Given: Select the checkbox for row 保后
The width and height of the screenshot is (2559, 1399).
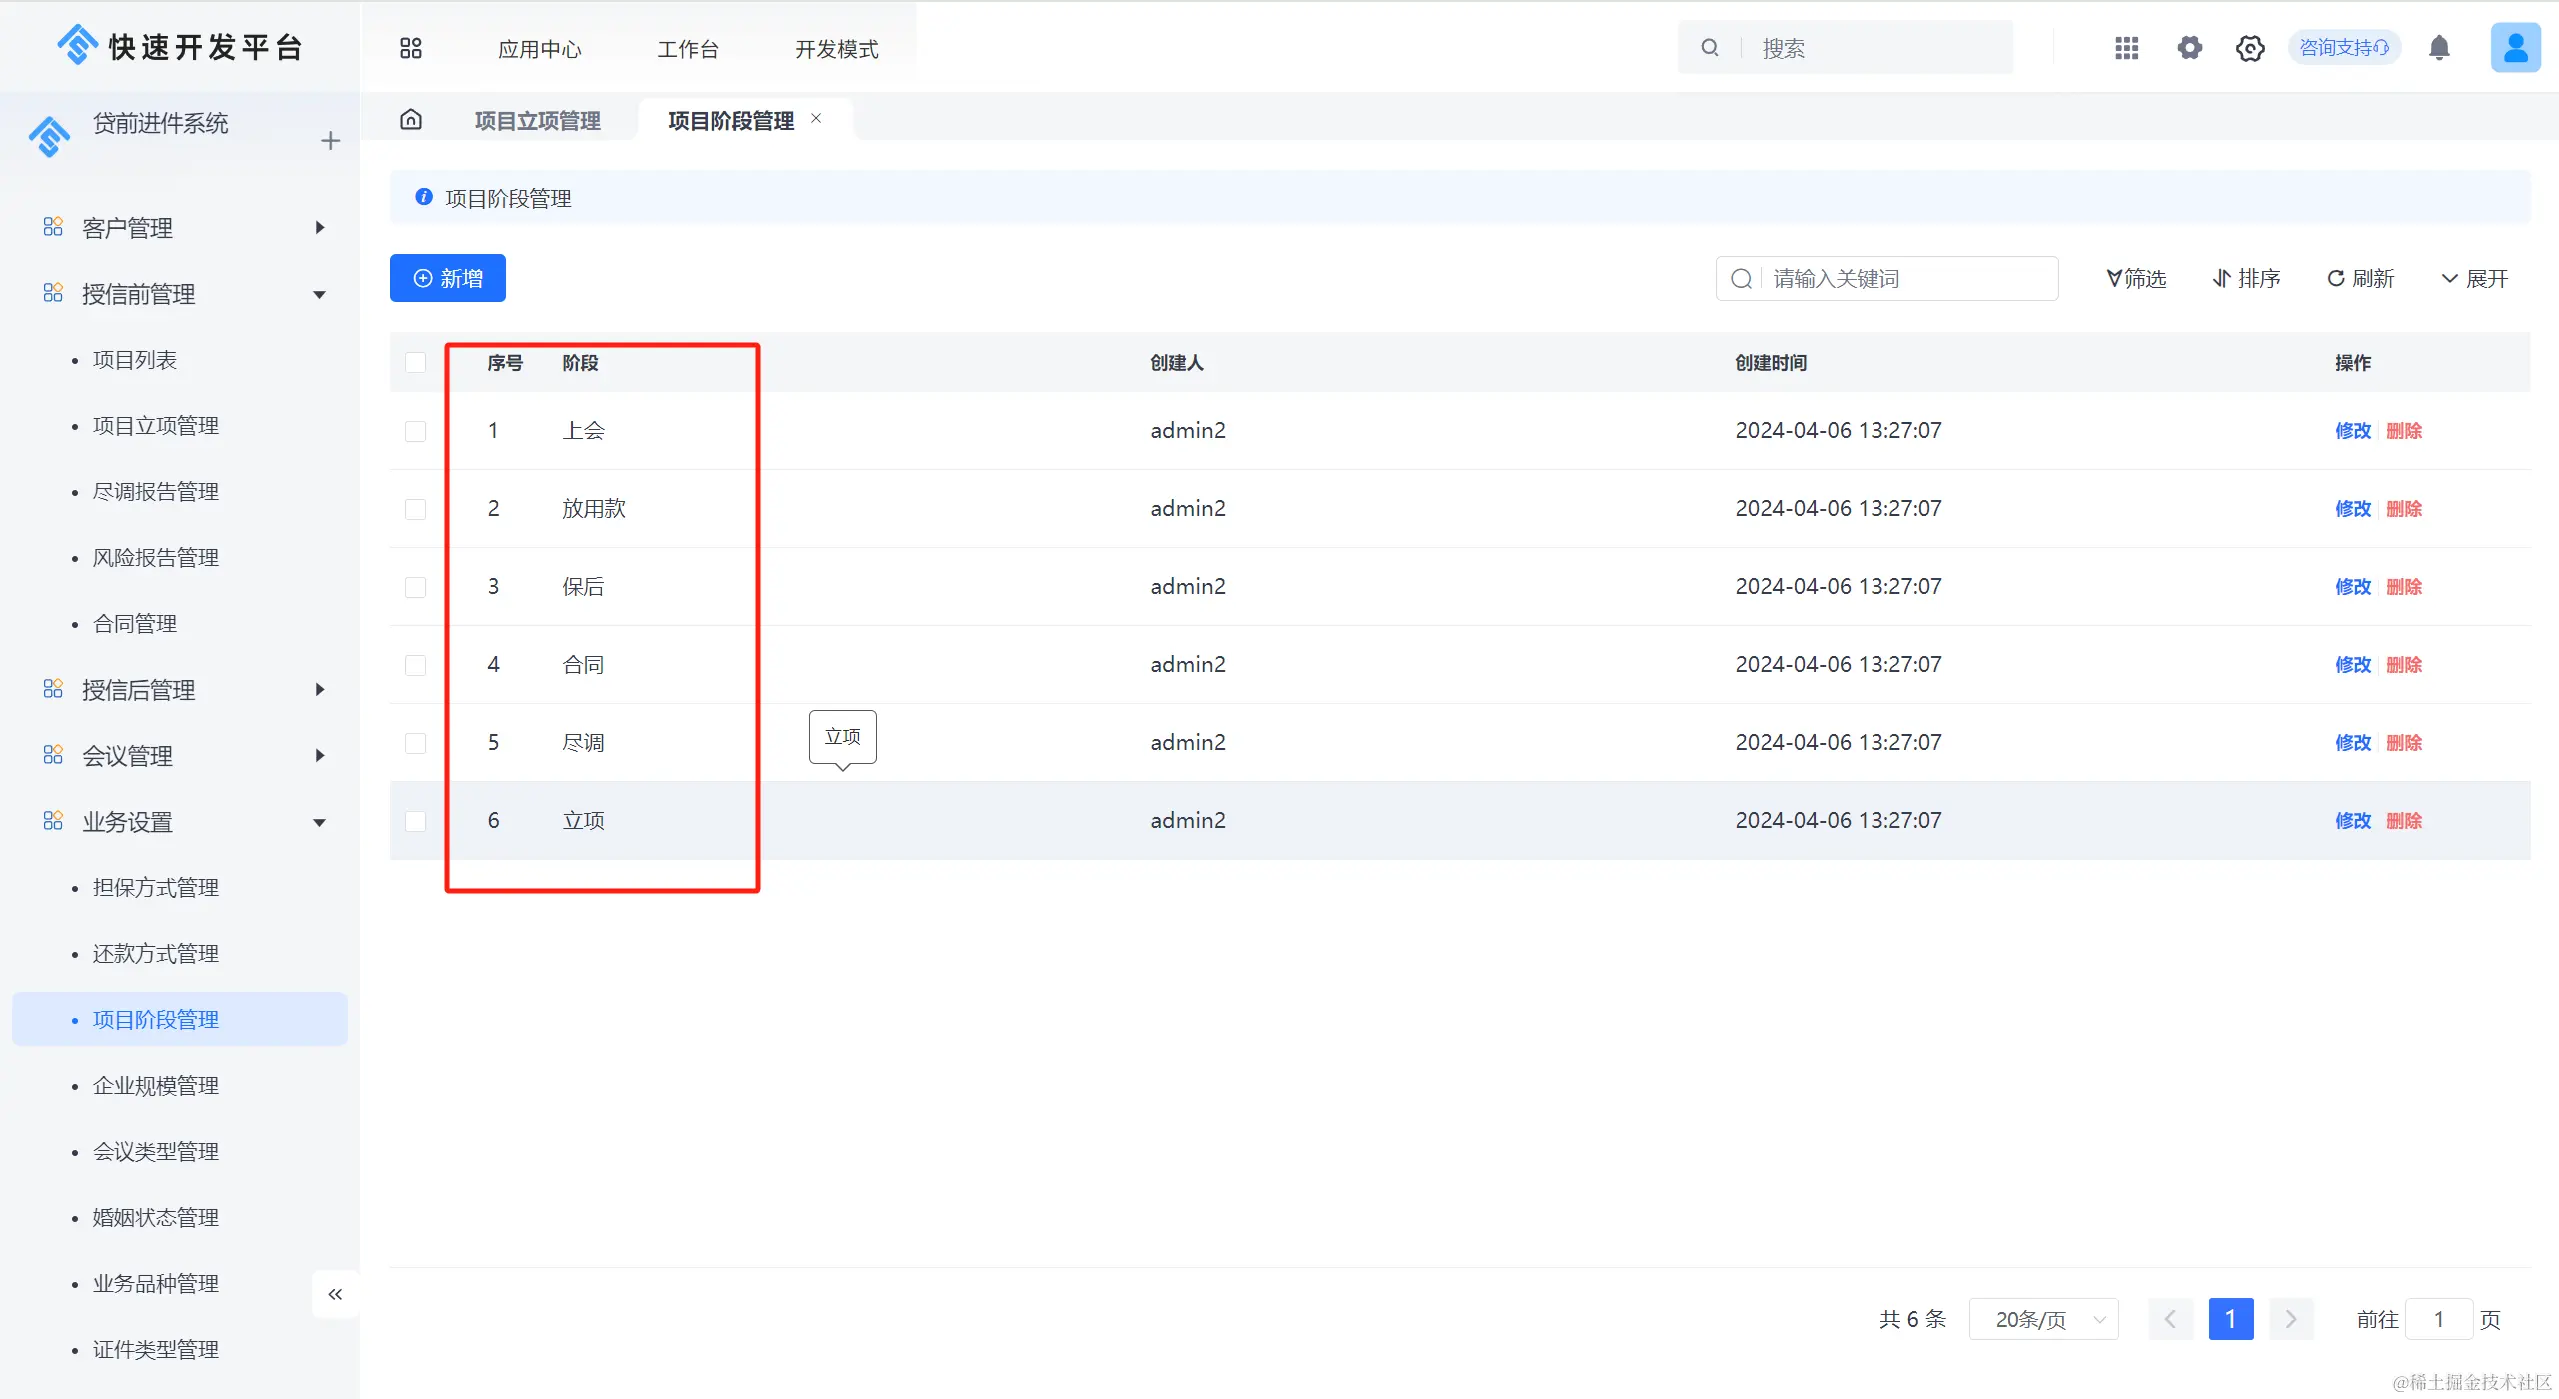Looking at the screenshot, I should [x=416, y=587].
